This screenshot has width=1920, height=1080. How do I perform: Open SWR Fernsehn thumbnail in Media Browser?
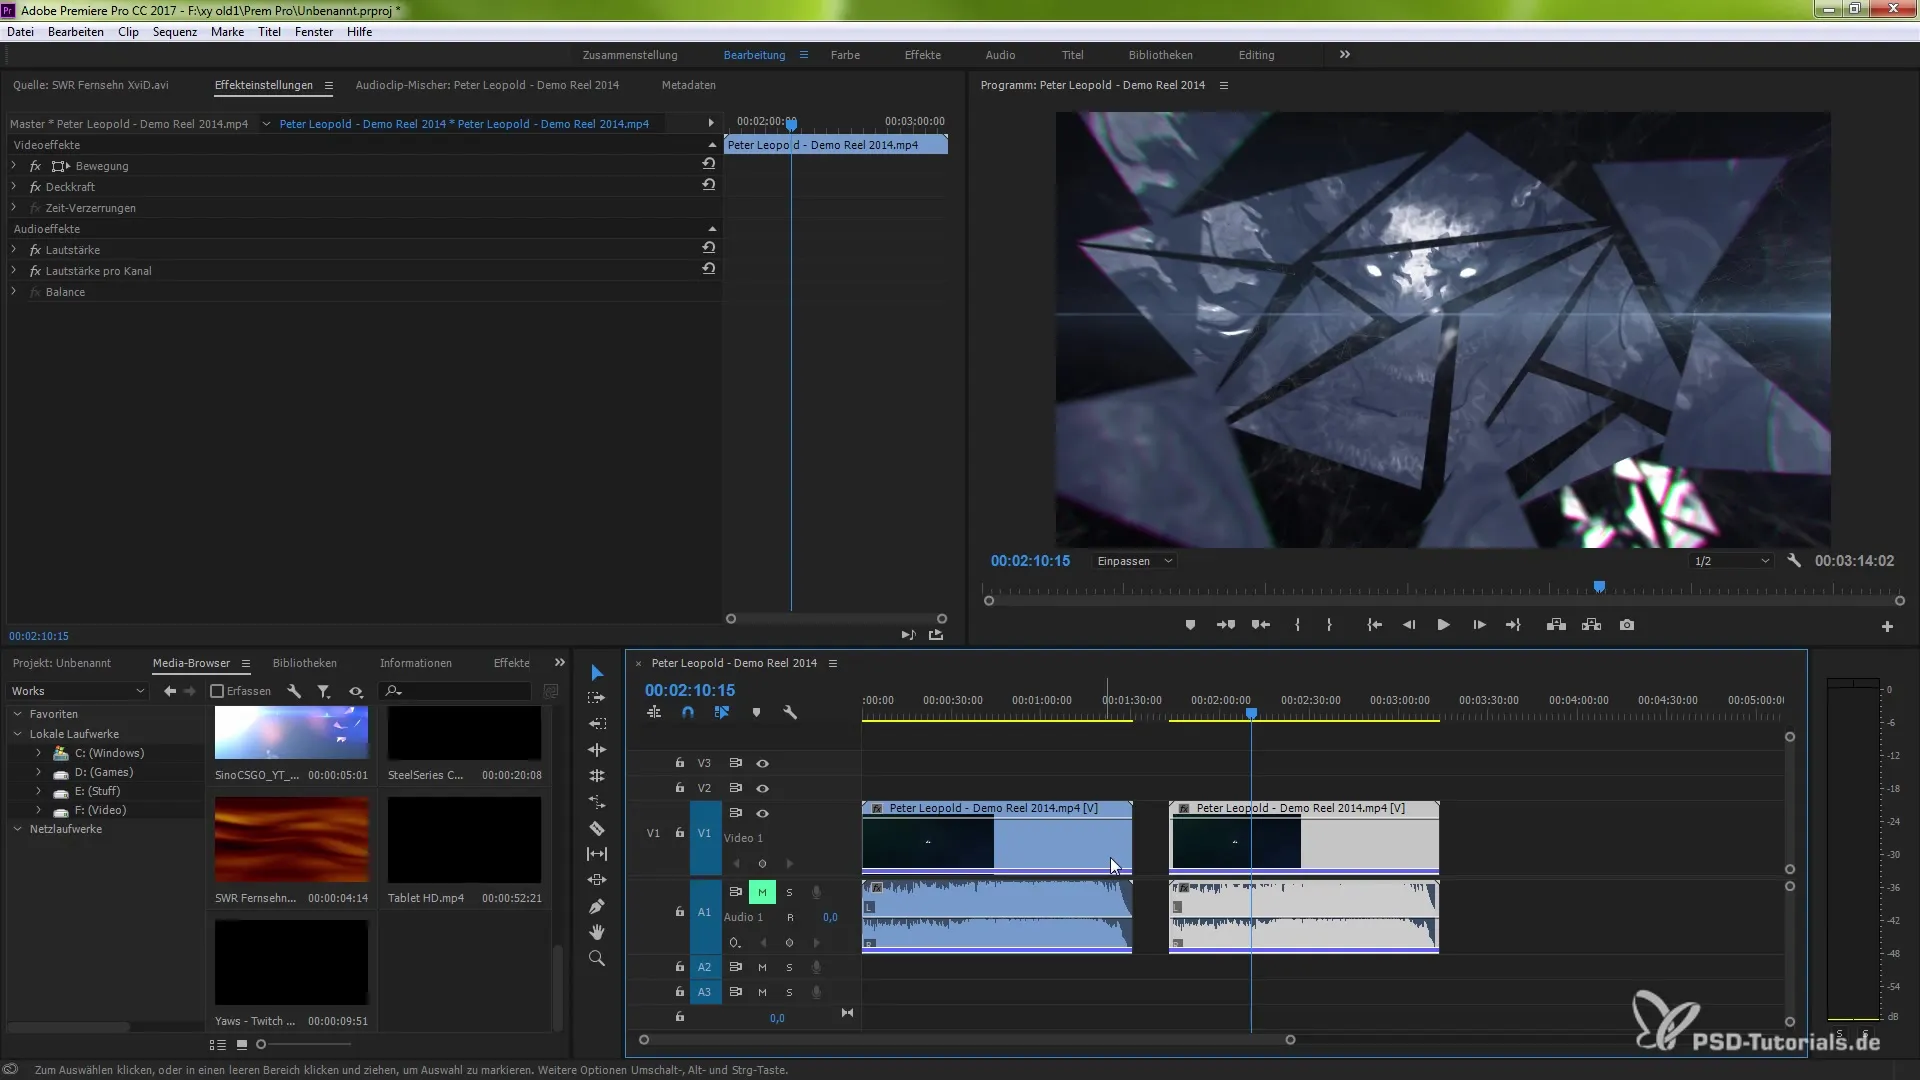tap(291, 840)
